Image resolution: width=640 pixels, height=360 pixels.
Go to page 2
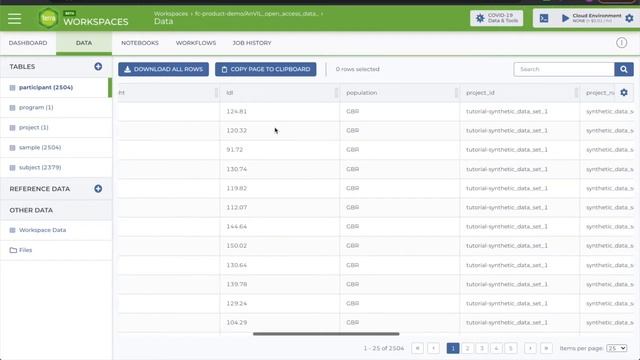(467, 348)
